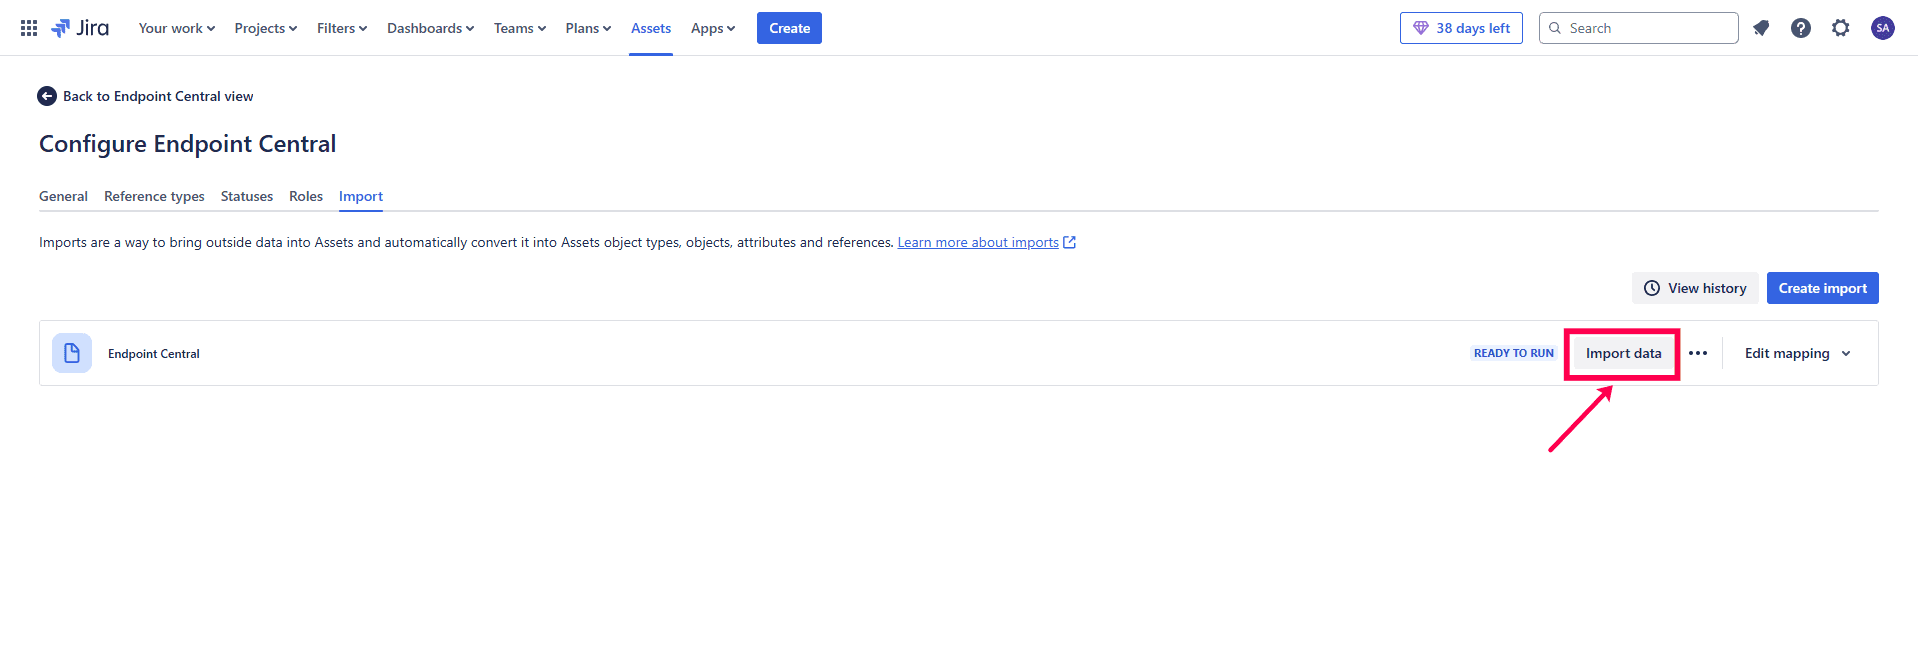Expand the Filters menu
Image resolution: width=1918 pixels, height=661 pixels.
tap(342, 28)
